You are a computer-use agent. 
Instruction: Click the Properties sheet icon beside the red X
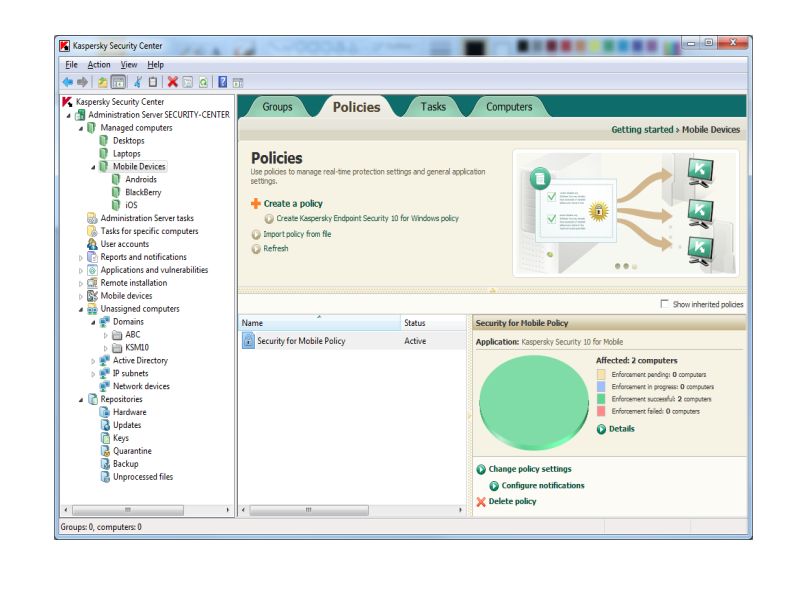[188, 82]
